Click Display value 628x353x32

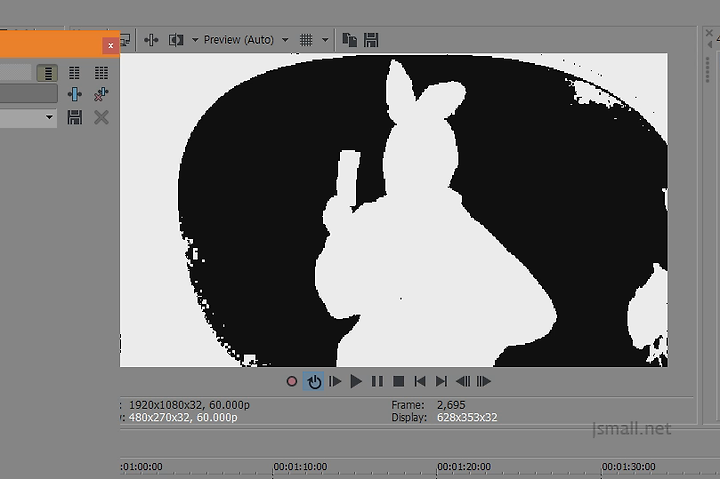[x=467, y=417]
